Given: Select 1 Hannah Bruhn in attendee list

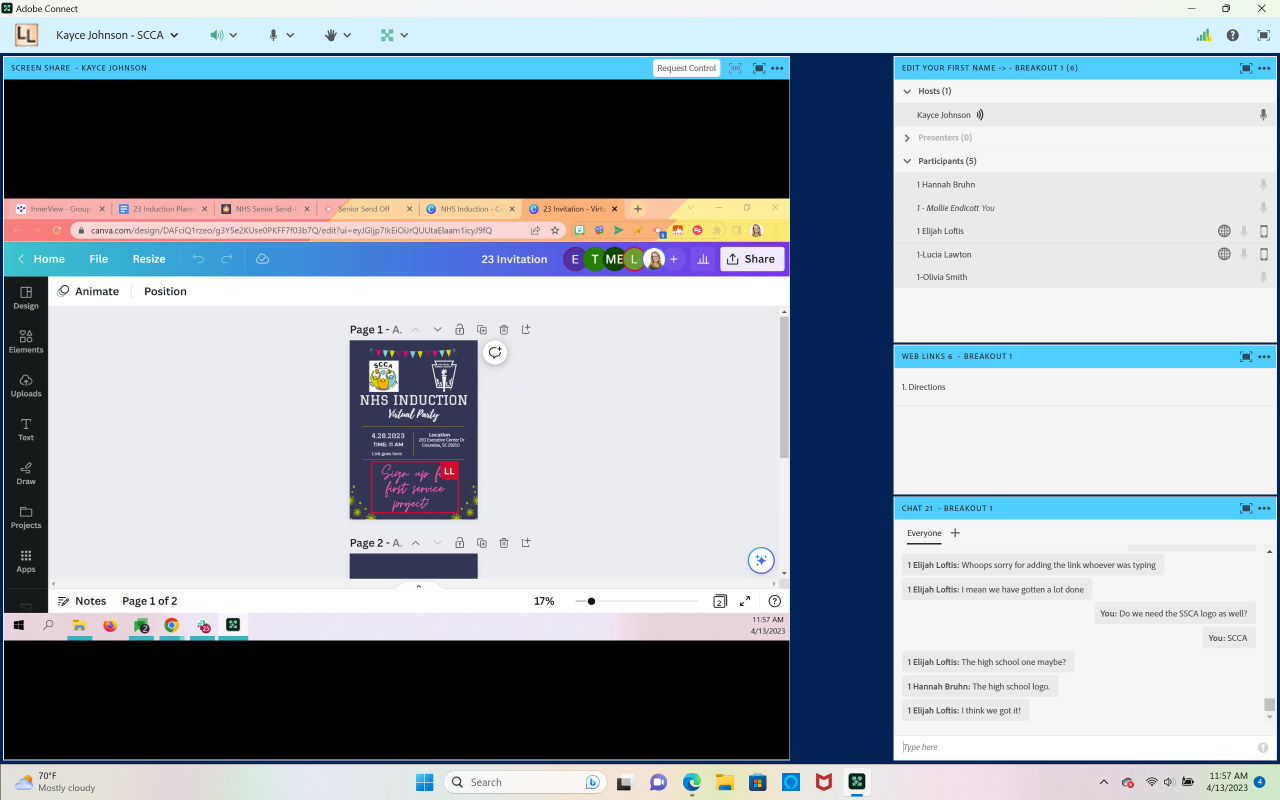Looking at the screenshot, I should pos(1085,185).
